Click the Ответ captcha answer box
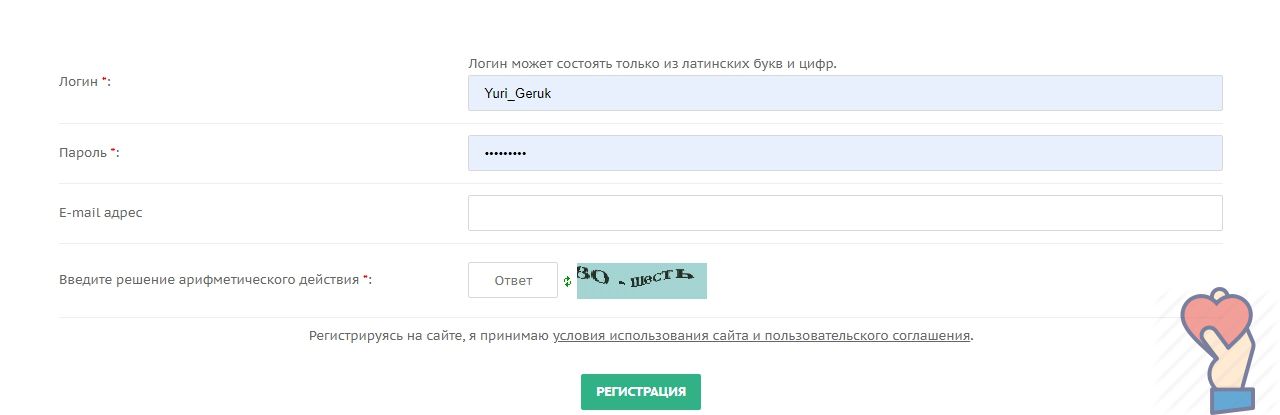The height and width of the screenshot is (415, 1280). [x=513, y=280]
